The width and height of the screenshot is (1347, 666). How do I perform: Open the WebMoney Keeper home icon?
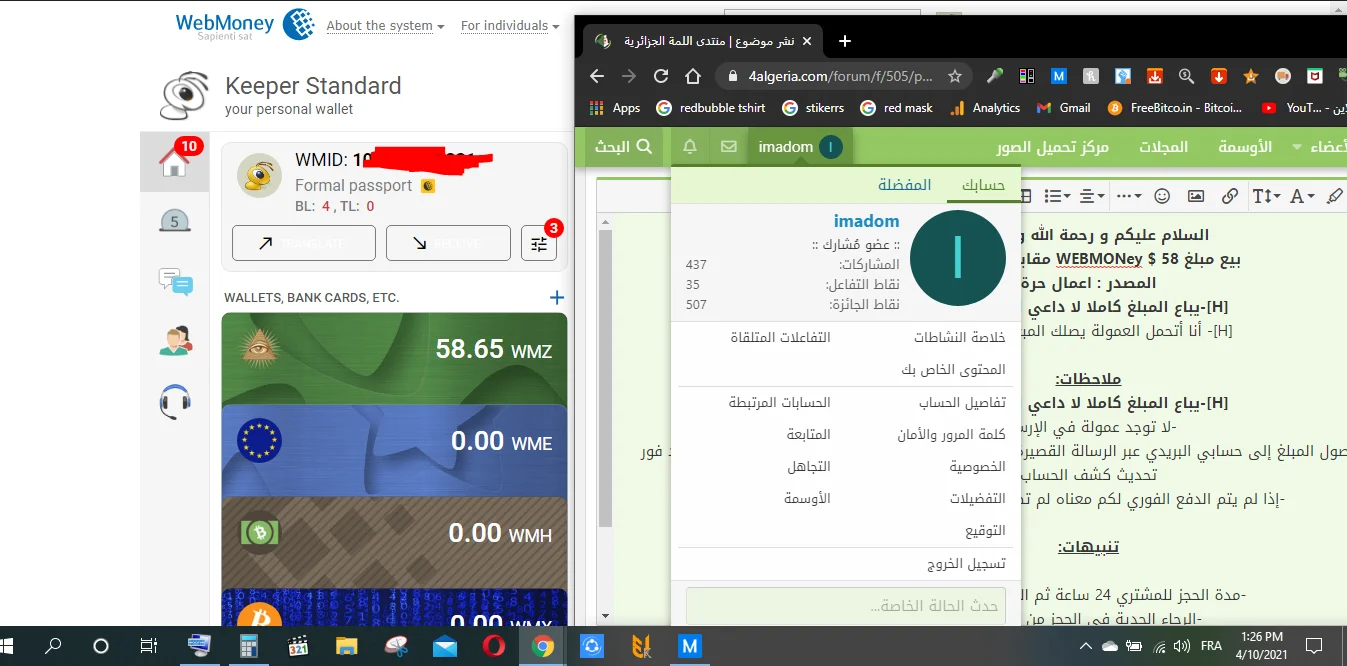point(174,162)
